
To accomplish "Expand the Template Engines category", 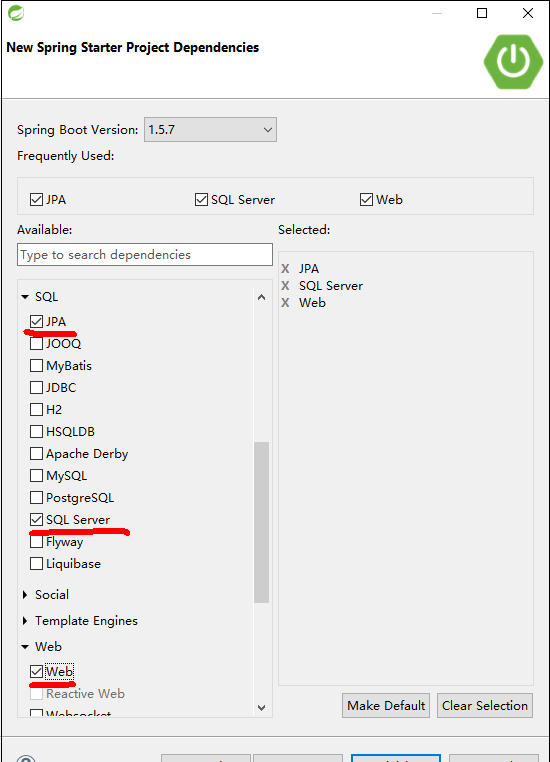I will [x=25, y=621].
